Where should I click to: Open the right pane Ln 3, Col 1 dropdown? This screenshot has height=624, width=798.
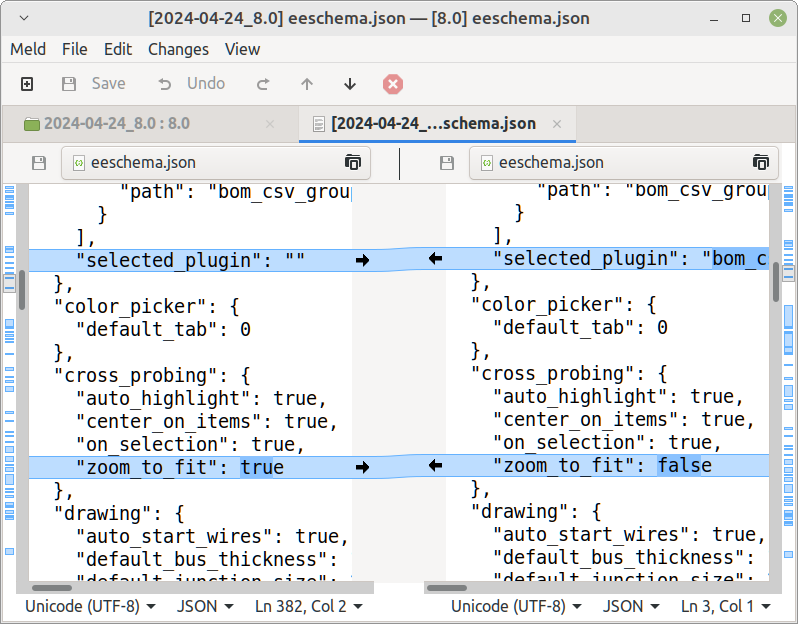(x=726, y=606)
